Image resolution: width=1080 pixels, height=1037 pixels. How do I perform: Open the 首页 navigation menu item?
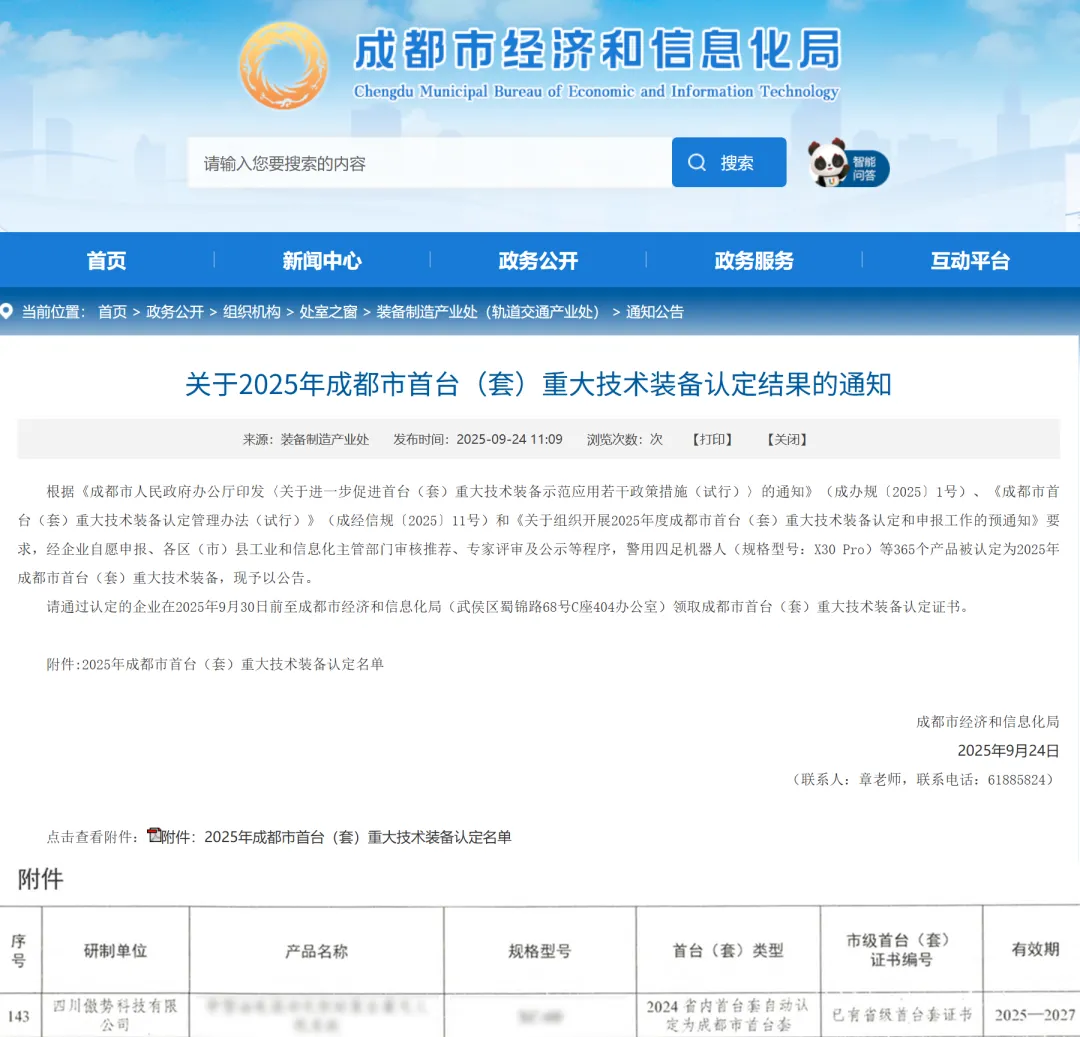click(x=107, y=261)
